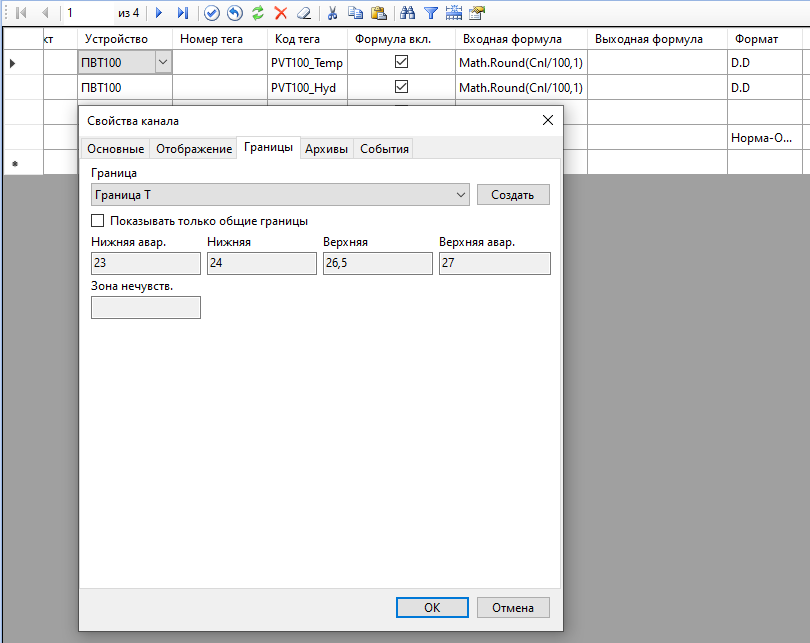Click the Формат column header
This screenshot has height=643, width=810.
coord(765,39)
